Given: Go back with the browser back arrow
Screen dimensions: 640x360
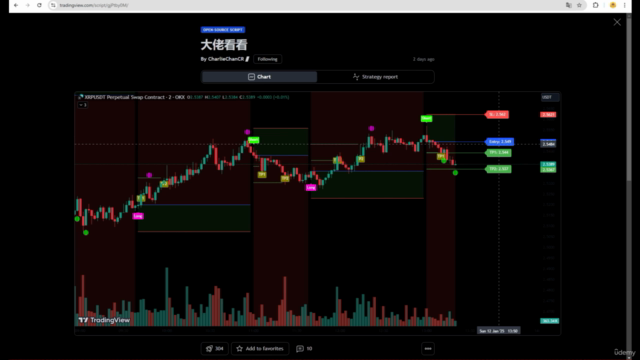Looking at the screenshot, I should (16, 5).
